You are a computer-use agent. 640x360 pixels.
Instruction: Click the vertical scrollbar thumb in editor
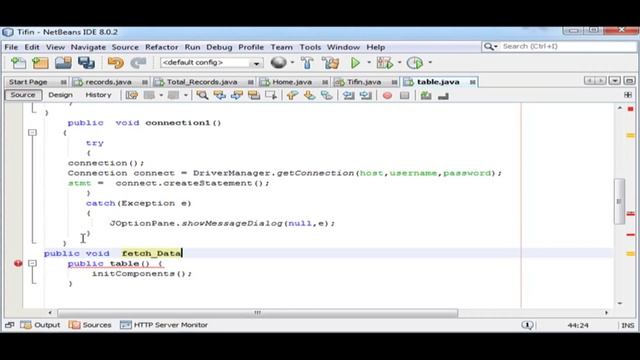coord(619,201)
